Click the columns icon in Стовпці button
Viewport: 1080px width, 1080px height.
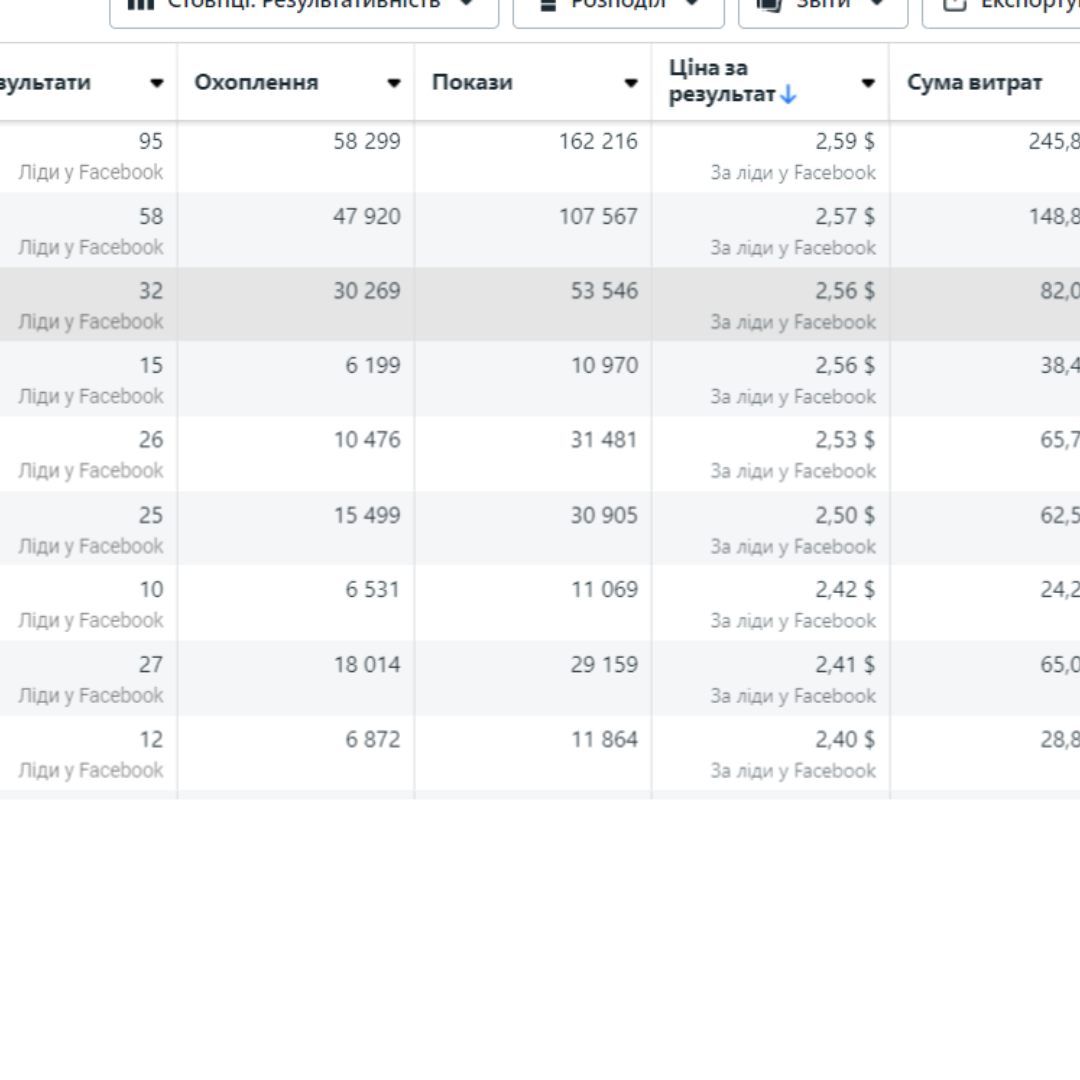tap(141, 4)
